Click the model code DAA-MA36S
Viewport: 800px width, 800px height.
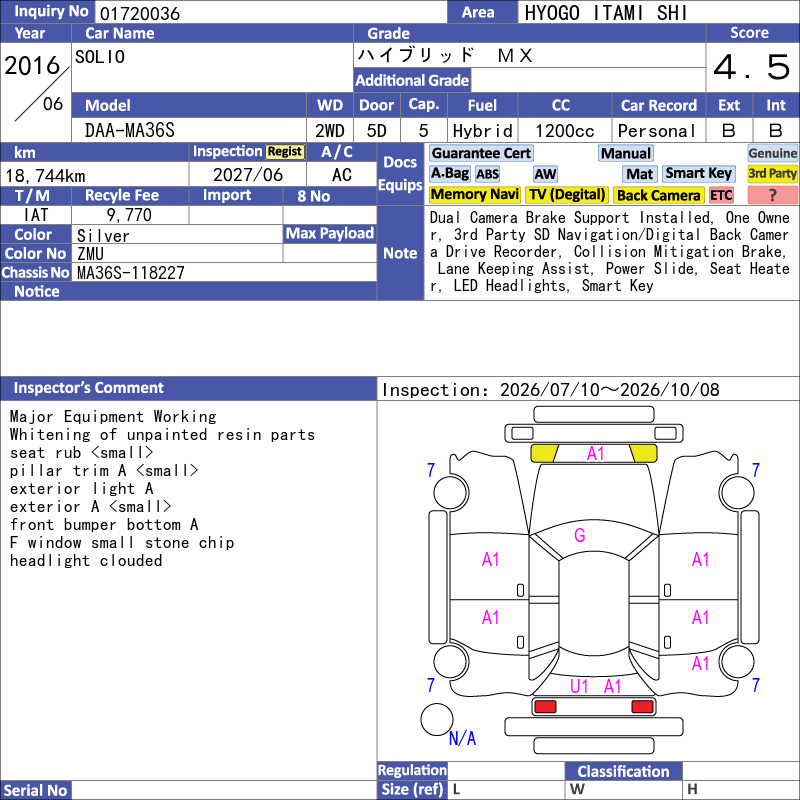click(x=130, y=131)
